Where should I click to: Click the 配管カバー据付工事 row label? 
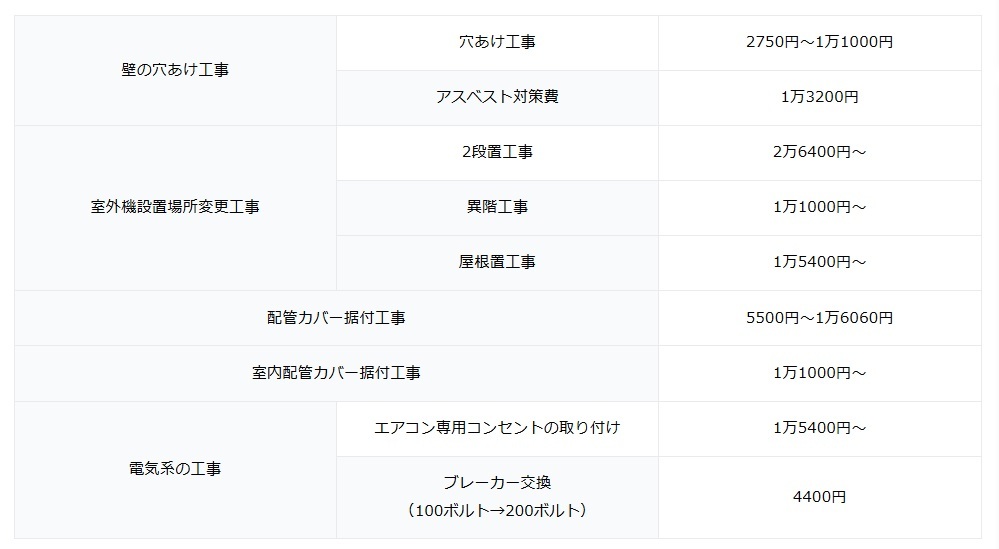(336, 318)
